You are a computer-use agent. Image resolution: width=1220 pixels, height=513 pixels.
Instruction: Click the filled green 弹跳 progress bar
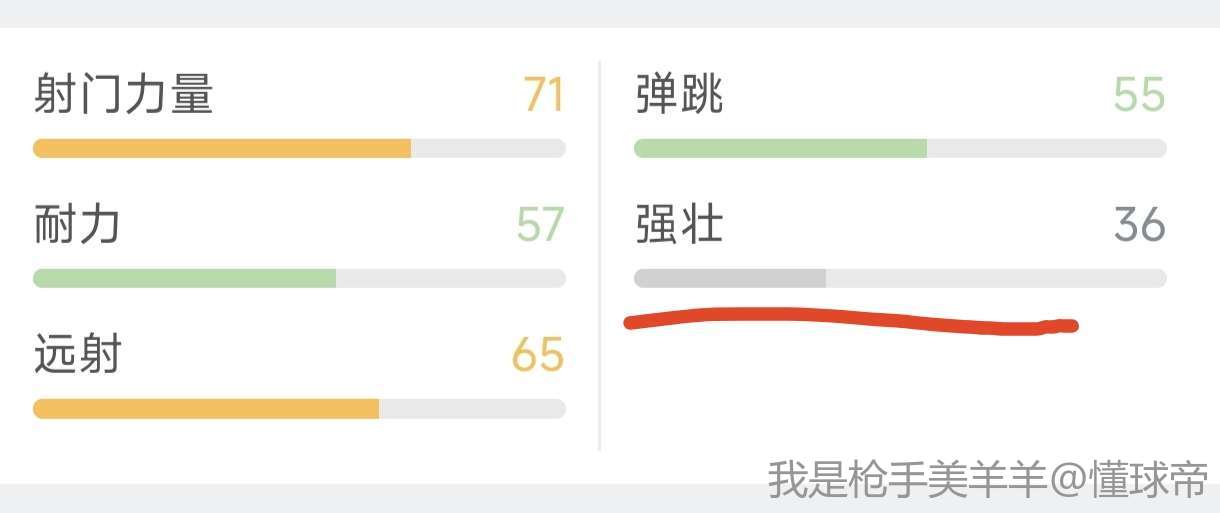(x=780, y=149)
